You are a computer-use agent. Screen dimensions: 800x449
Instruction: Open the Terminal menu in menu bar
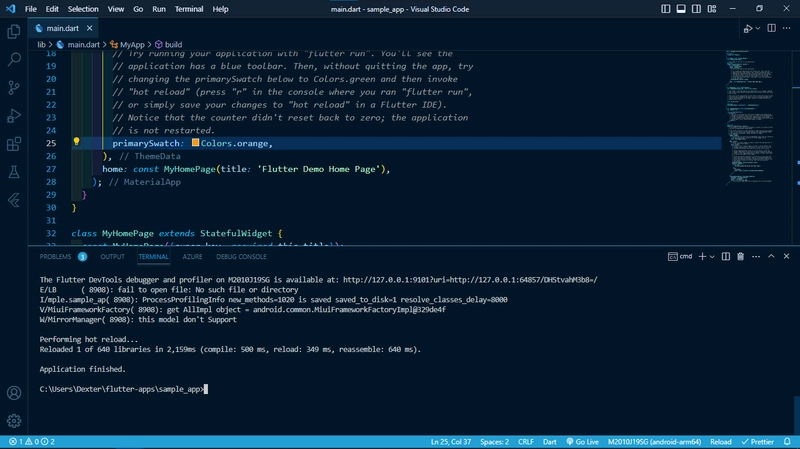[190, 9]
